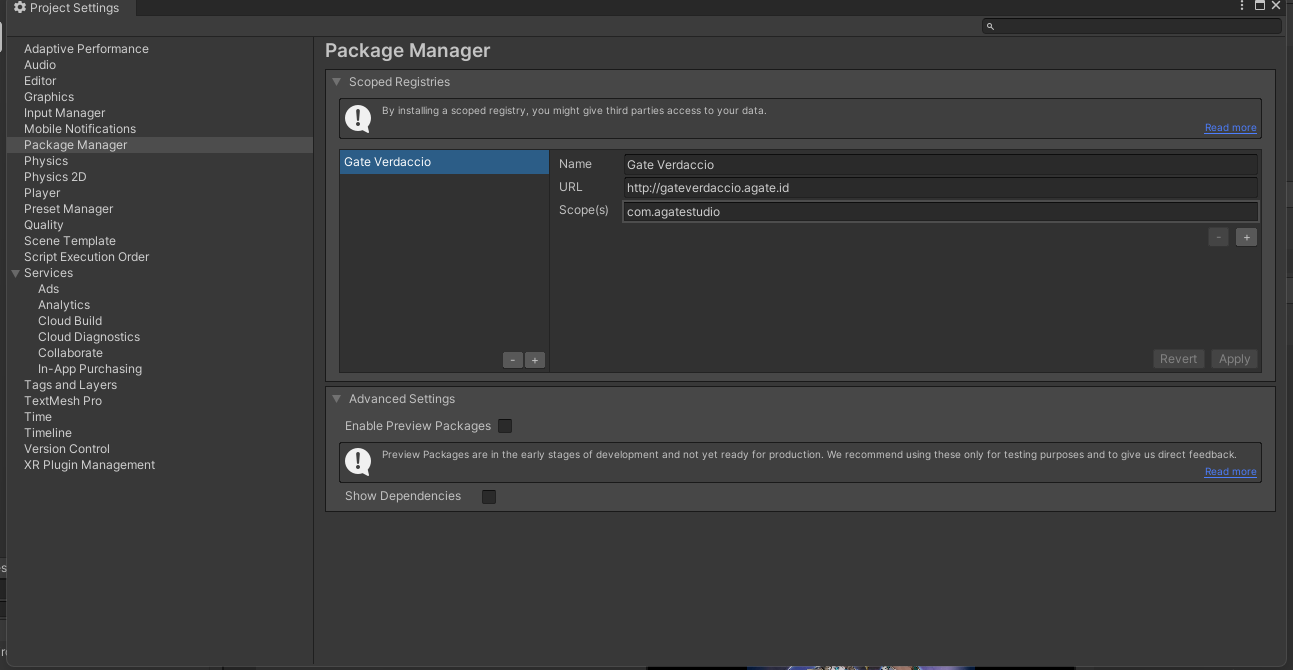Click the plus button to add a scoped registry
Viewport: 1293px width, 670px height.
pos(535,360)
